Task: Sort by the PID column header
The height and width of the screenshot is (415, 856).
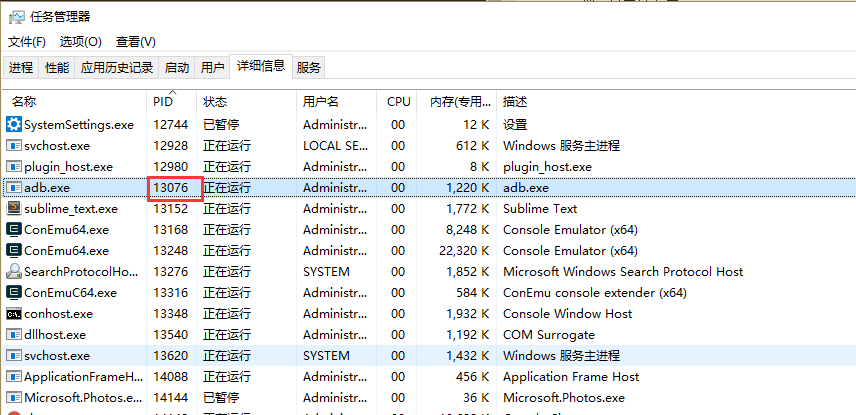Action: 171,102
